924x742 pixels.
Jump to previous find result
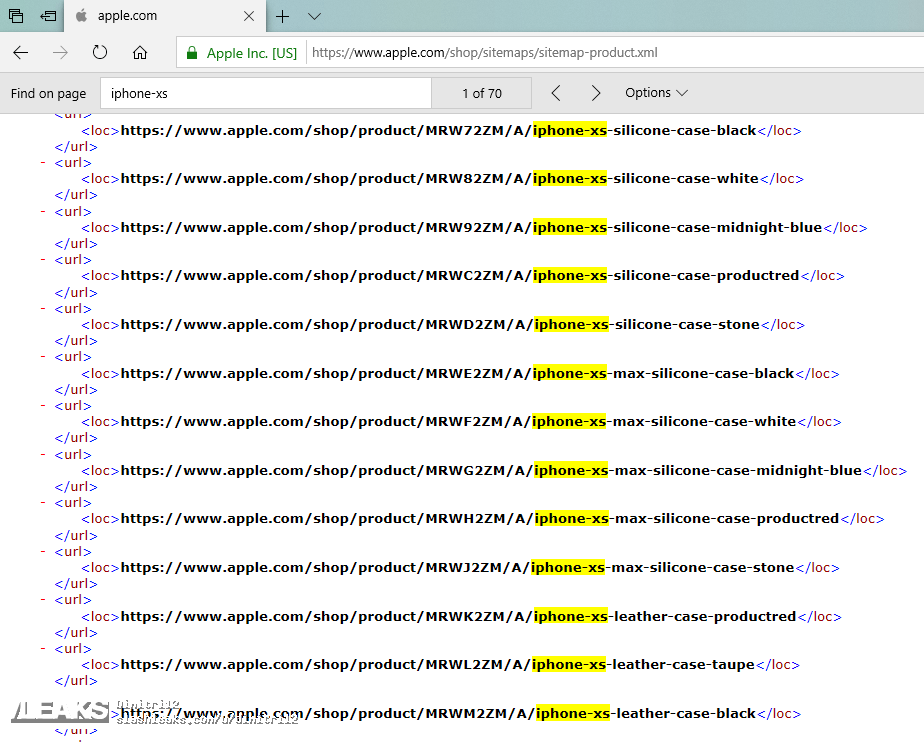pos(556,93)
